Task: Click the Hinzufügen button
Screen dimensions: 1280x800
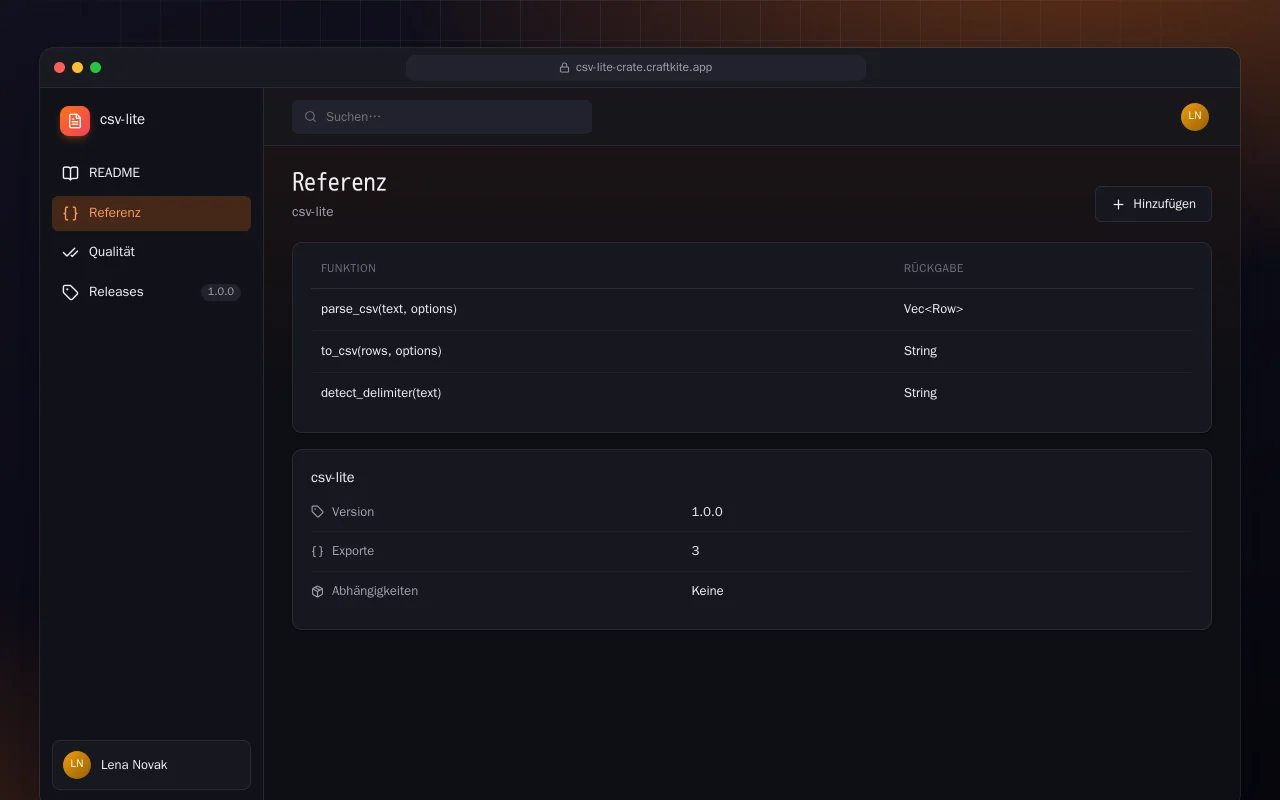Action: click(x=1153, y=204)
